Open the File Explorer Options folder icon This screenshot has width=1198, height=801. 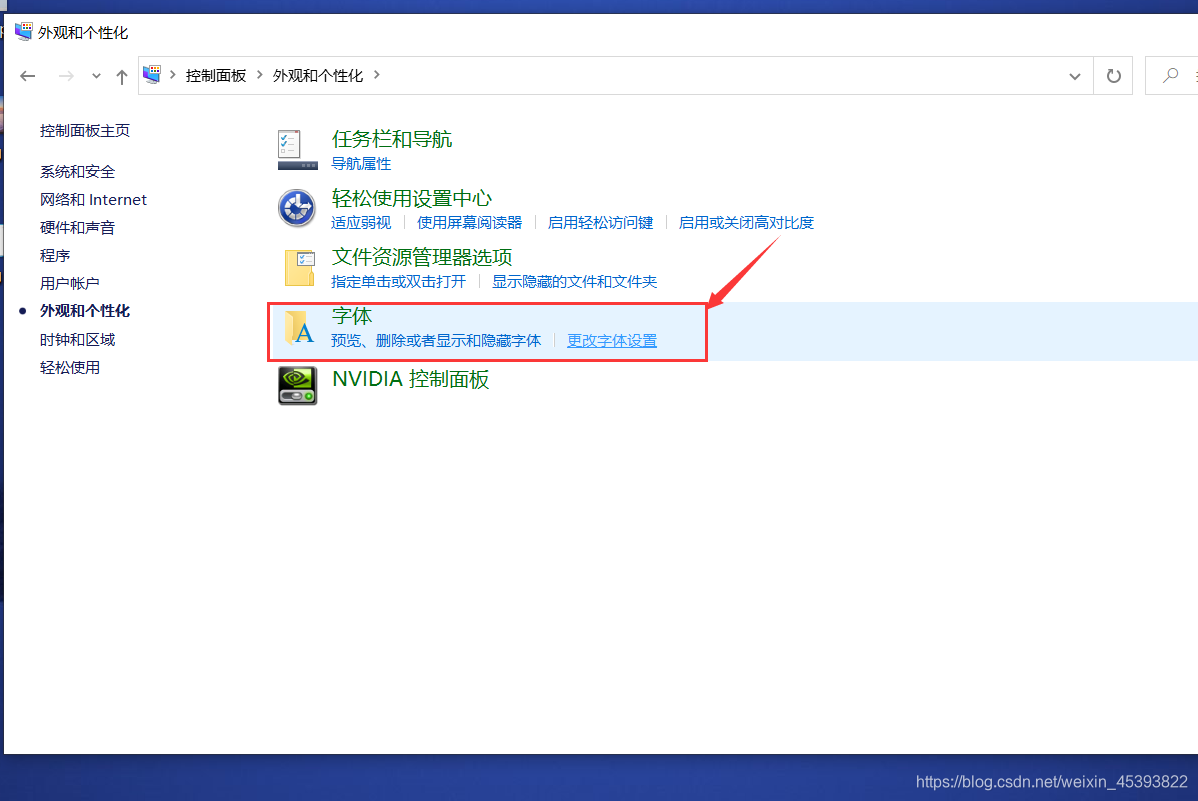click(x=300, y=268)
